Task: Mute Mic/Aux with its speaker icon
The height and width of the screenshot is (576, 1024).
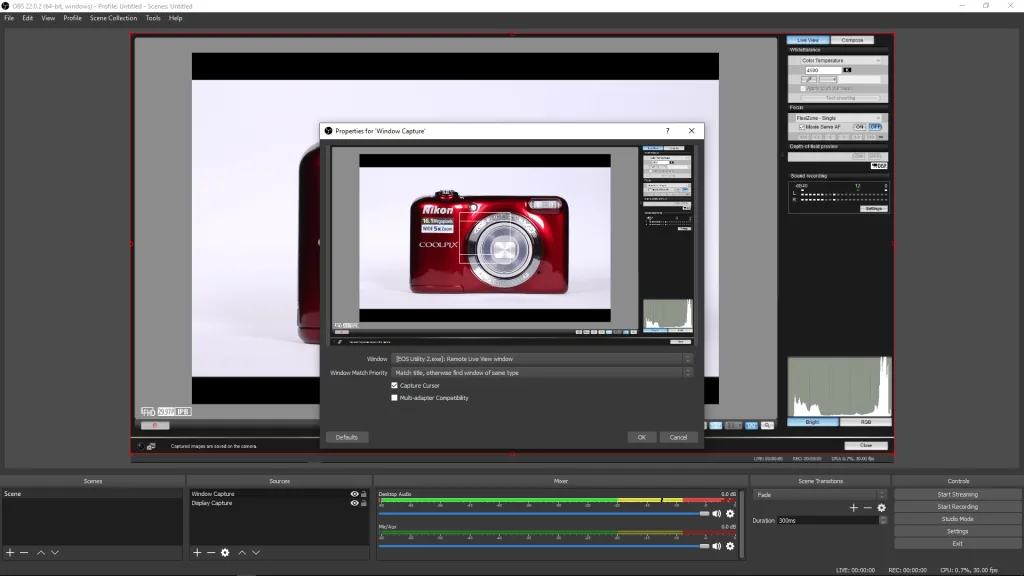Action: click(x=714, y=546)
